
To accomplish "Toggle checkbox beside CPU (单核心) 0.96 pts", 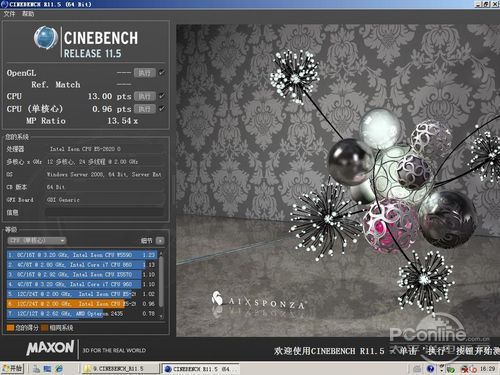I will click(162, 109).
